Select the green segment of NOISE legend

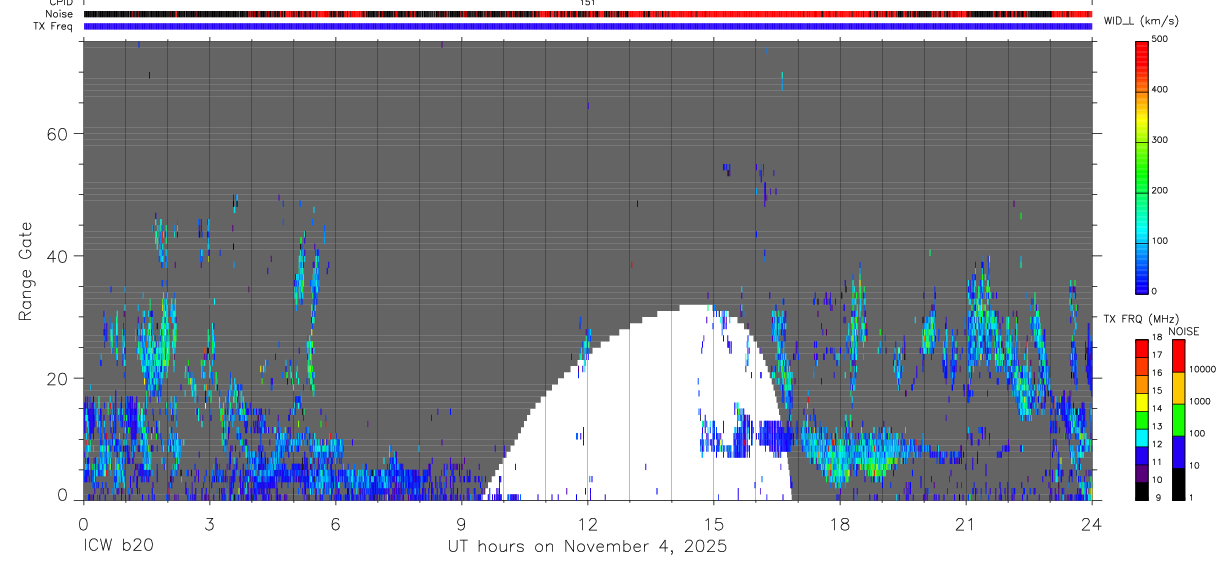[x=1178, y=420]
